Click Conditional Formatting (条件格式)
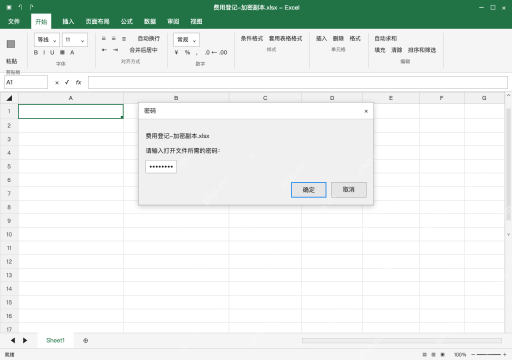 point(252,39)
